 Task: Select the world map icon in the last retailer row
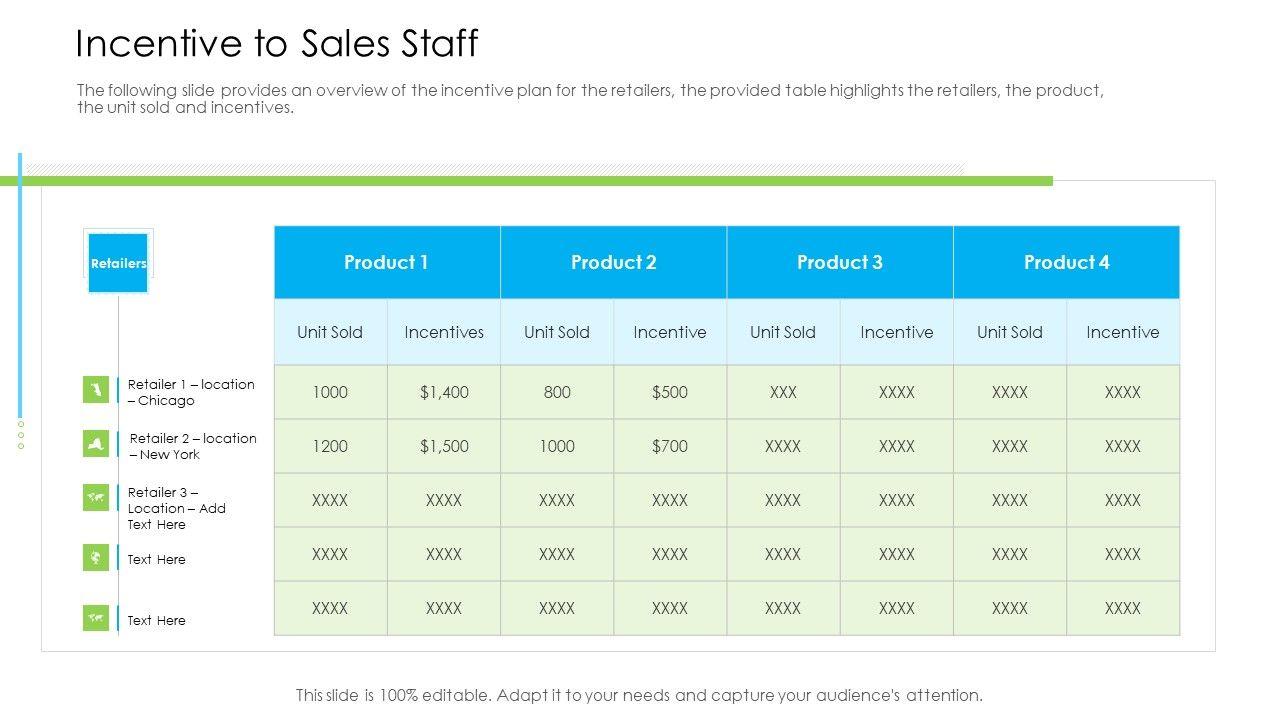(96, 618)
